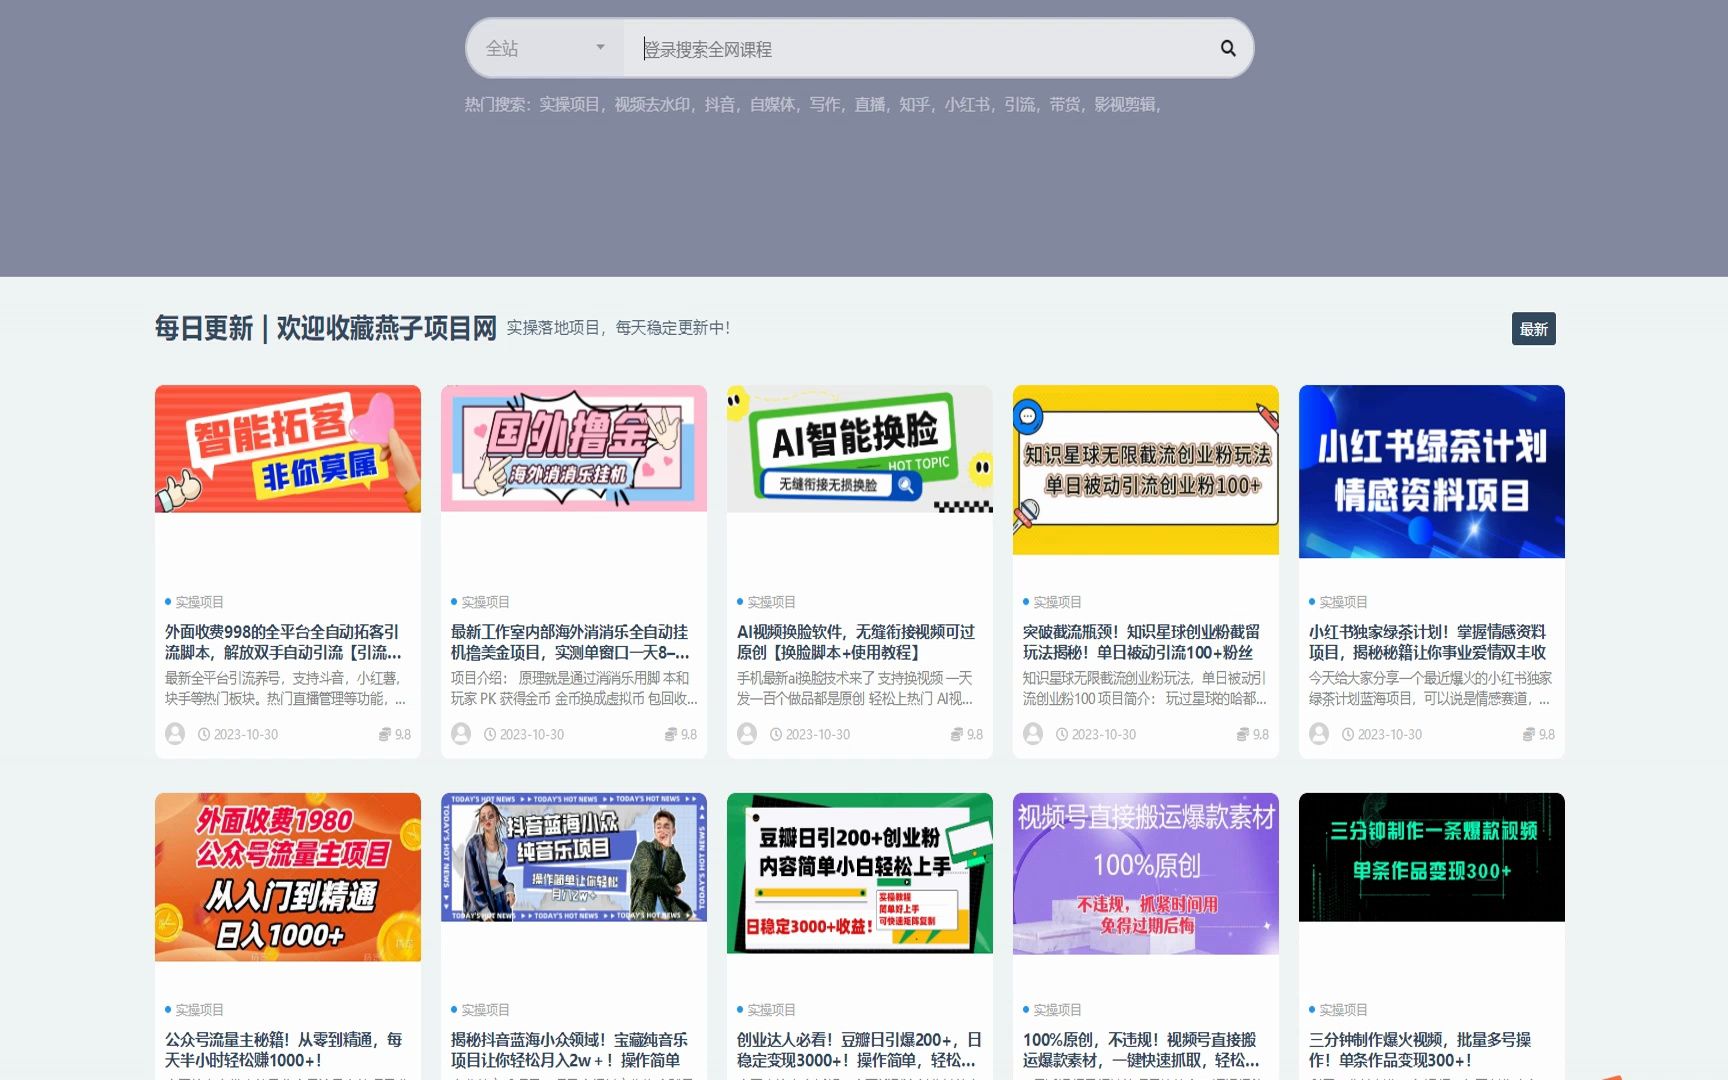The height and width of the screenshot is (1080, 1728).
Task: Click 实操项目 tag on 豆瓣日引 card
Action: tap(771, 1010)
